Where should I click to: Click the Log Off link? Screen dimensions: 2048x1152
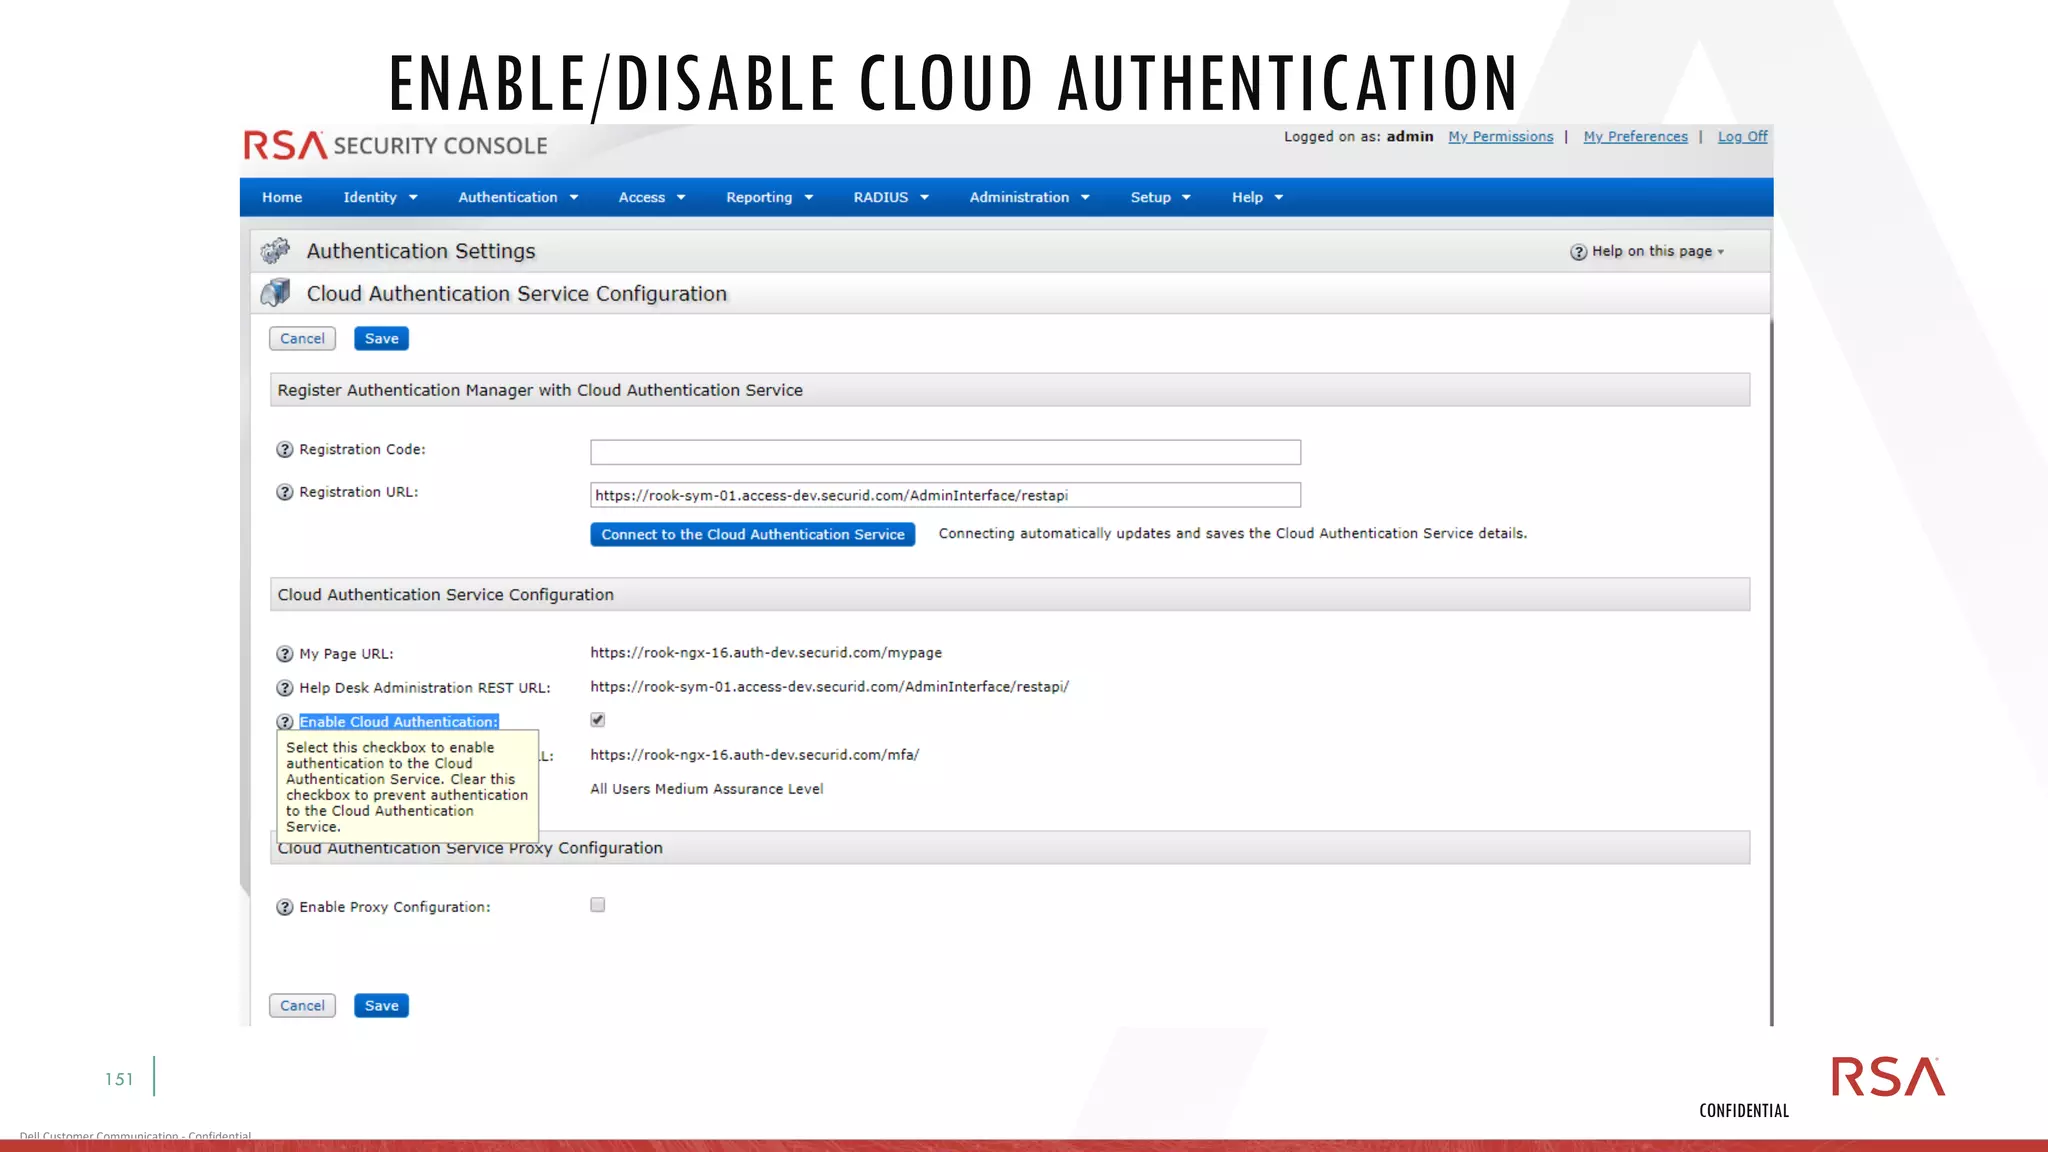pyautogui.click(x=1742, y=137)
